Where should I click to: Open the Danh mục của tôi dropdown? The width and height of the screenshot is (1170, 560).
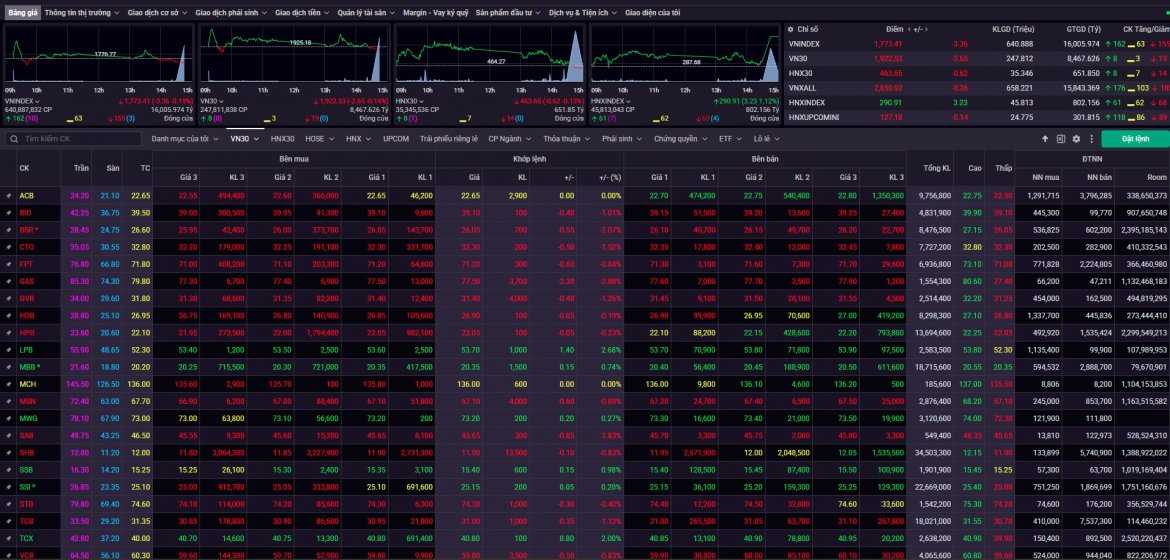(x=185, y=139)
